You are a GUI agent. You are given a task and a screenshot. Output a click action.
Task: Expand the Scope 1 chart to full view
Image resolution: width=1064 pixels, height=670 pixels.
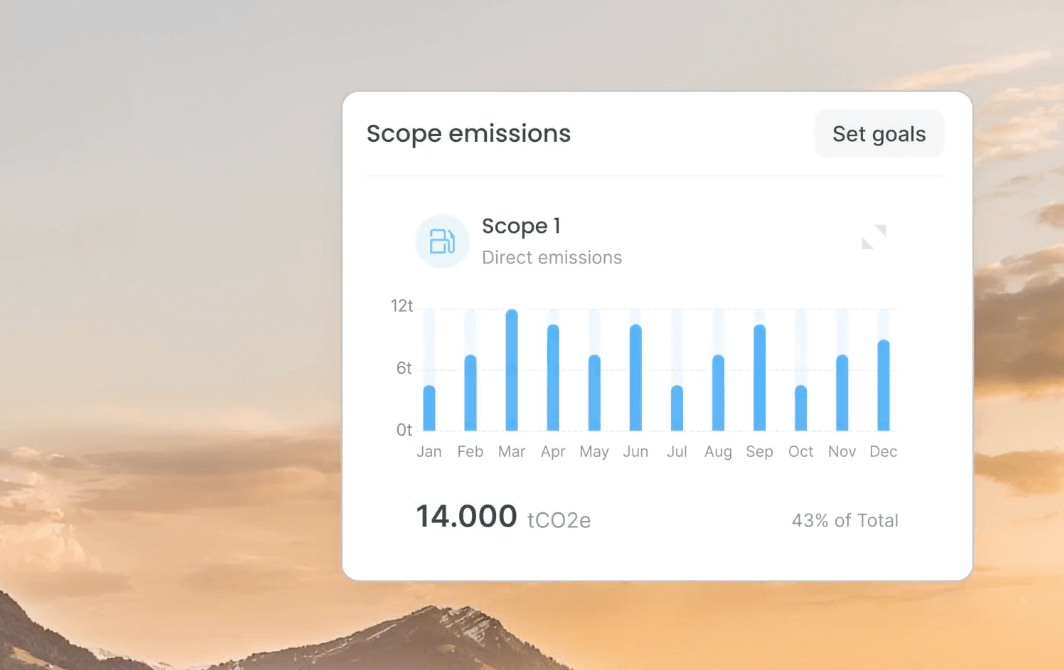[874, 237]
